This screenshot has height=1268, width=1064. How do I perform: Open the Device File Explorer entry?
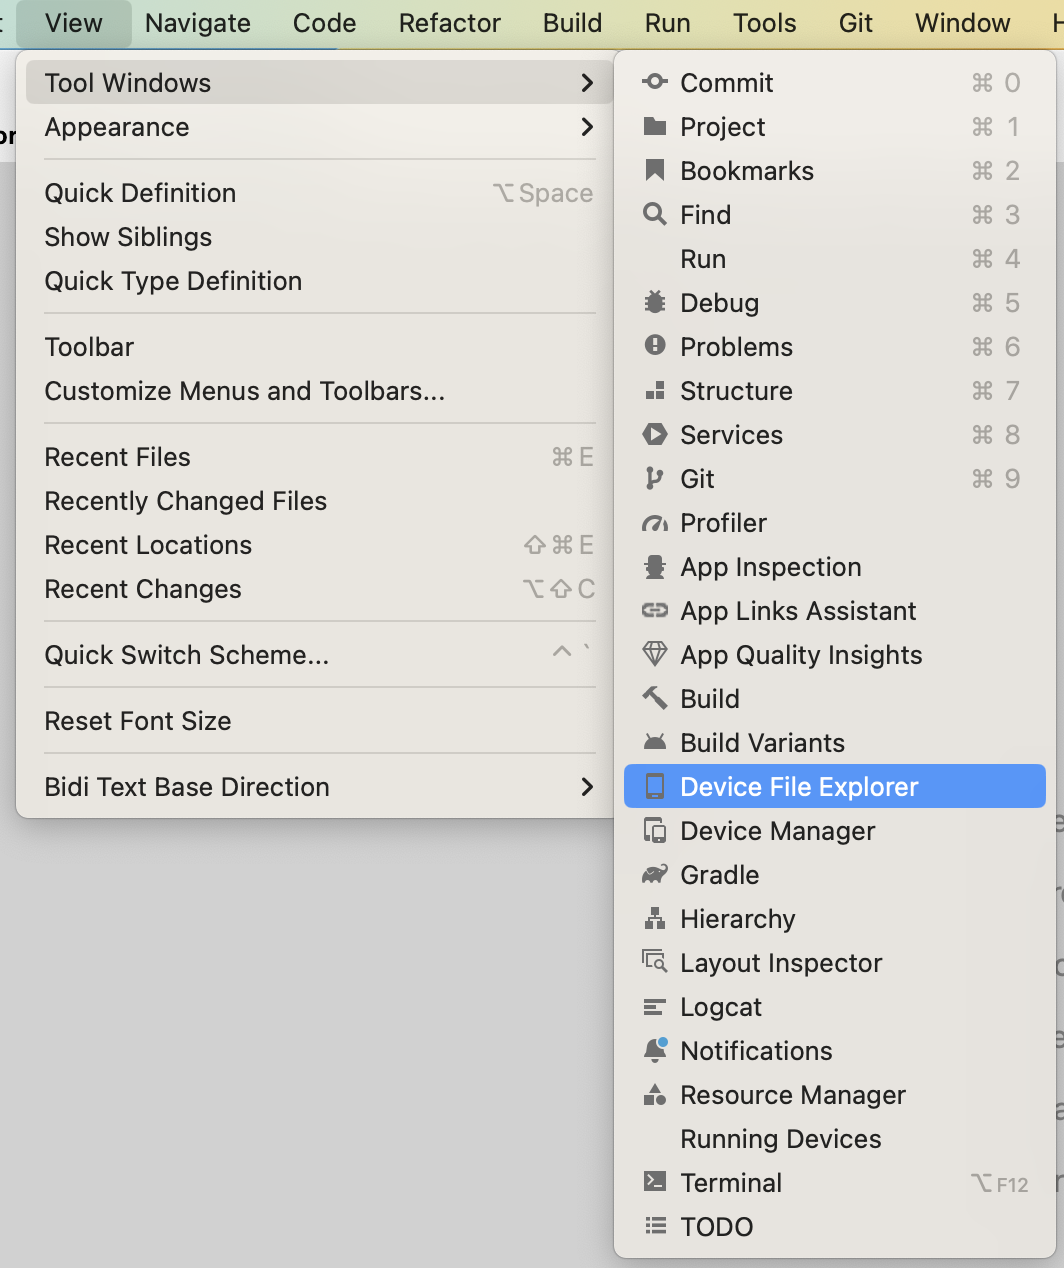[x=798, y=786]
